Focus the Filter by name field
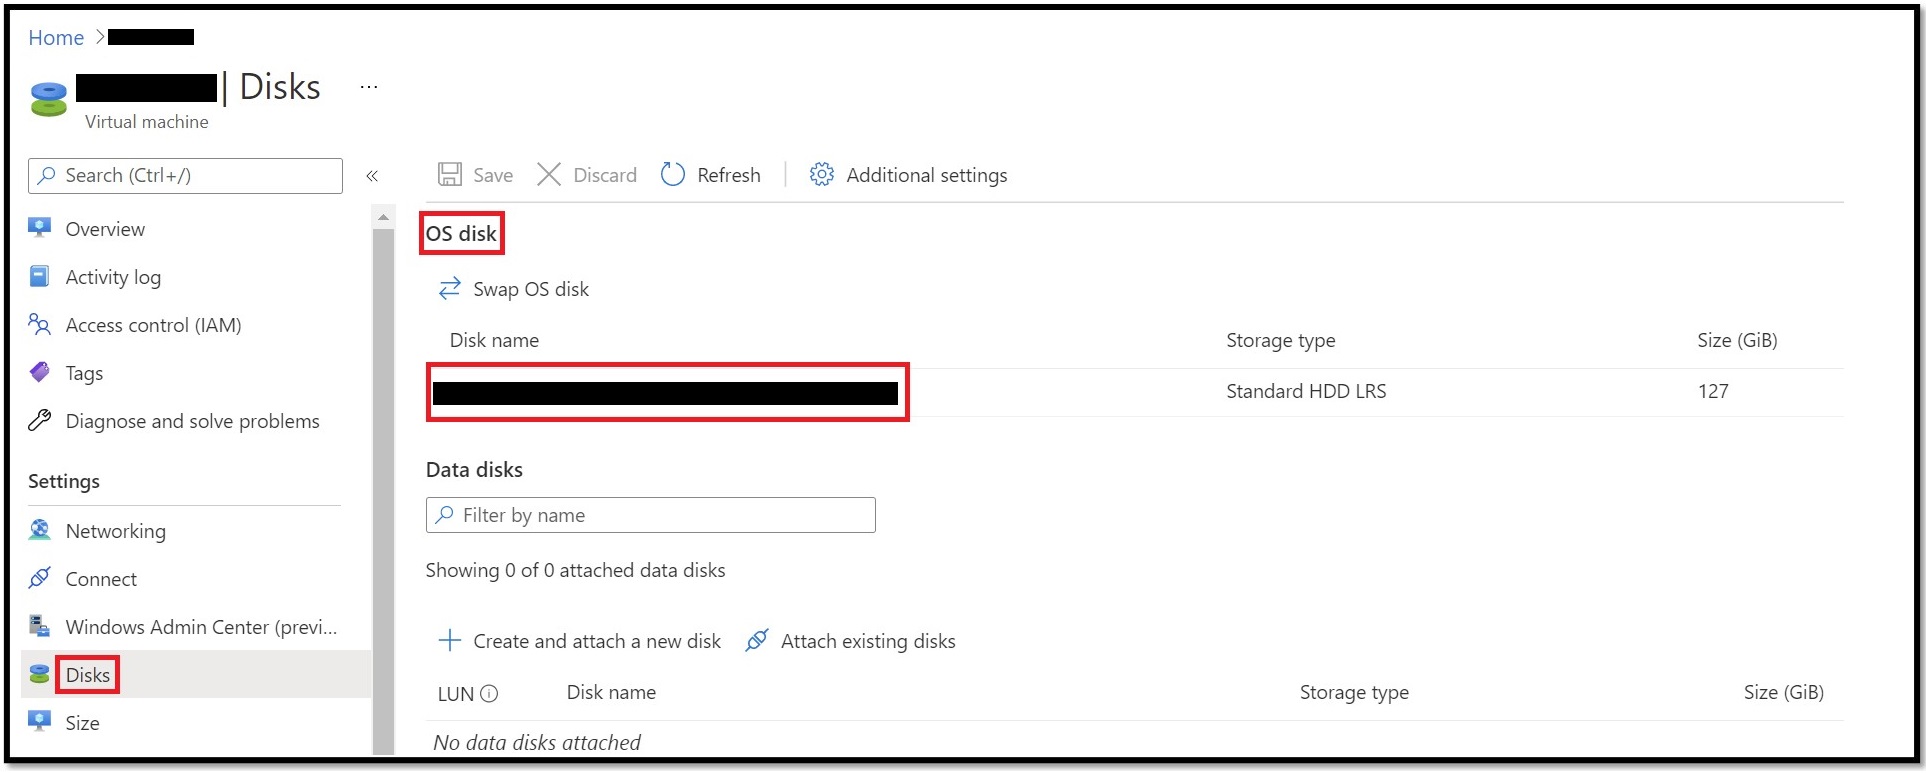Viewport: 1926px width, 773px height. (651, 515)
